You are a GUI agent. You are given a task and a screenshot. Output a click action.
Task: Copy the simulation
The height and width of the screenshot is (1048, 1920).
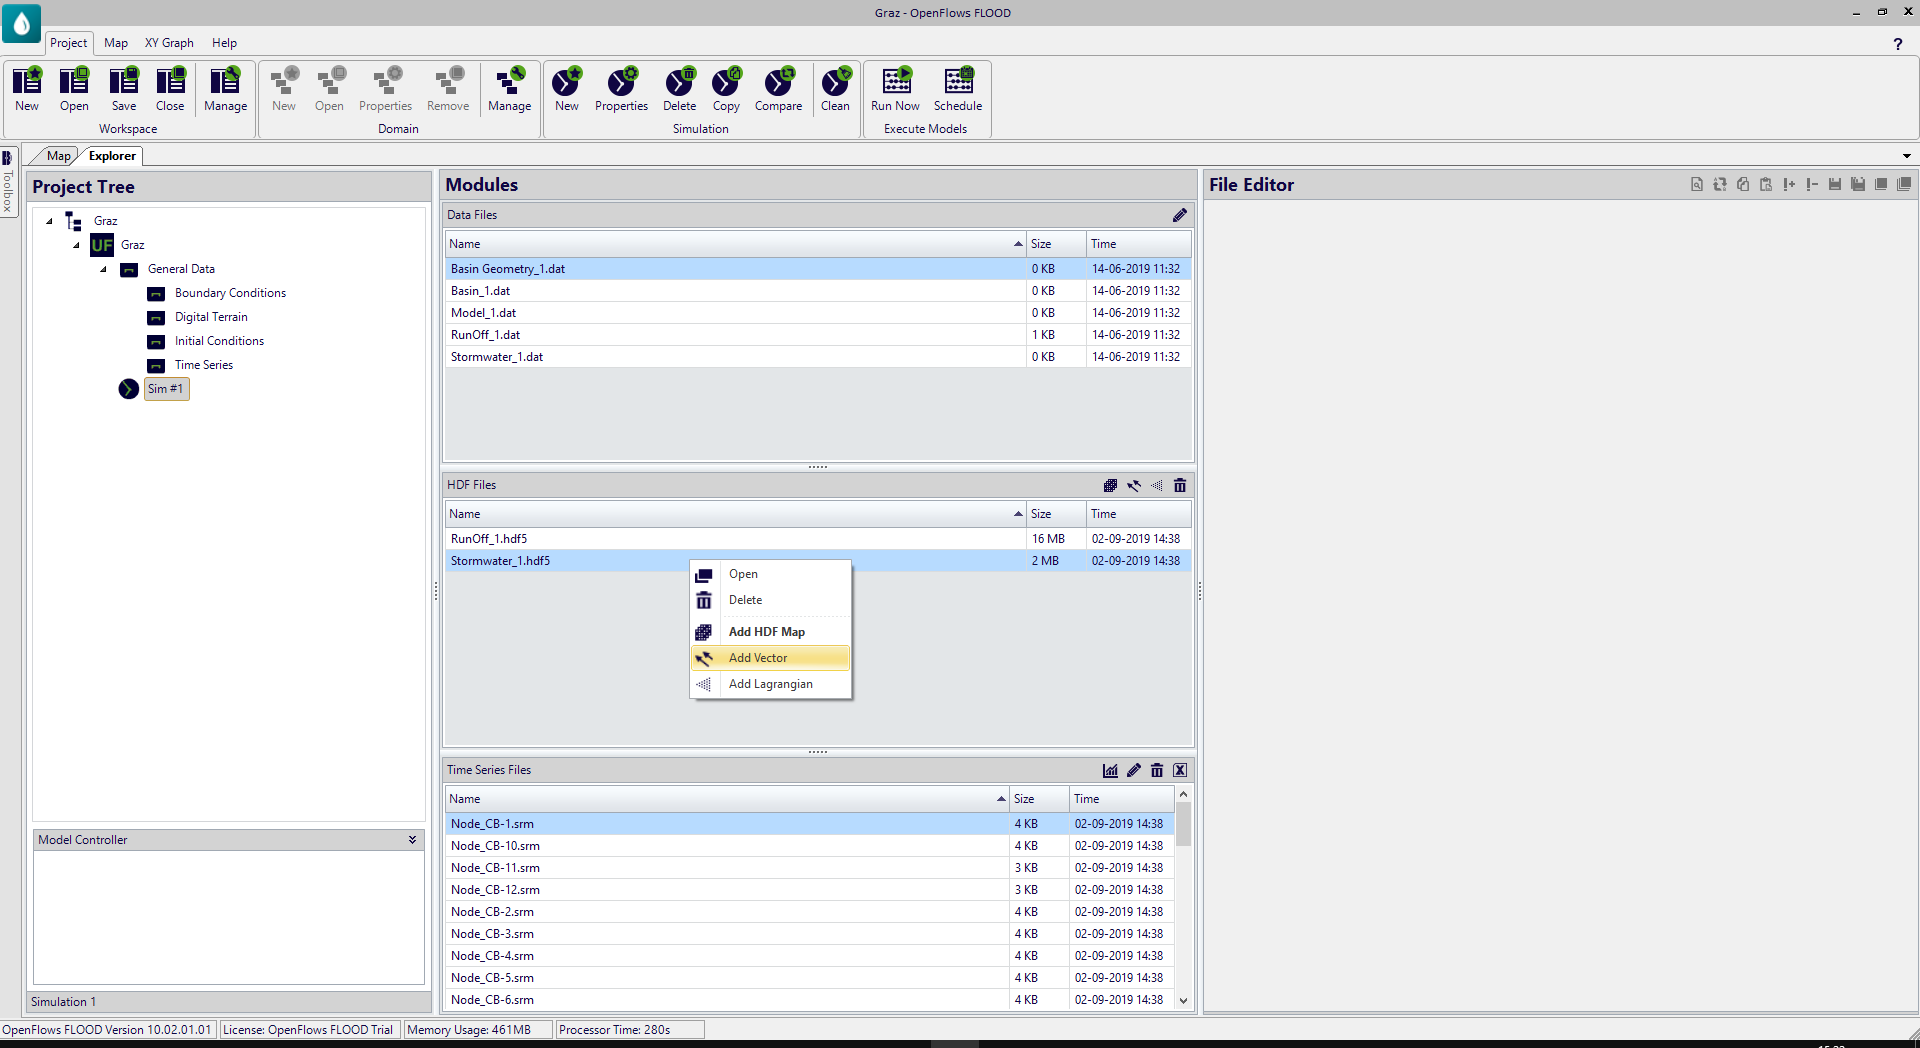pyautogui.click(x=726, y=90)
